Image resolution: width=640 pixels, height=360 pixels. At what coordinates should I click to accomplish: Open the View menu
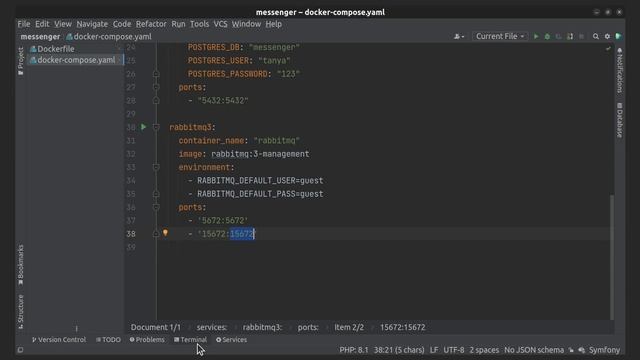point(63,24)
